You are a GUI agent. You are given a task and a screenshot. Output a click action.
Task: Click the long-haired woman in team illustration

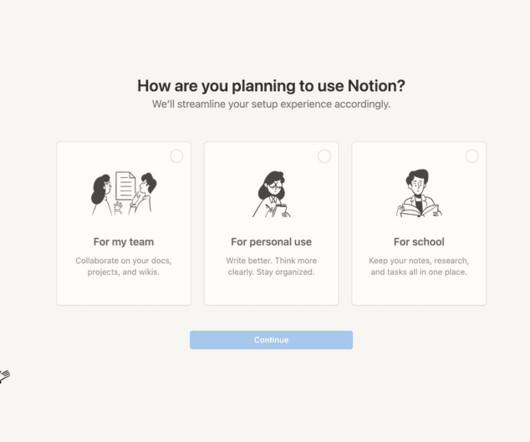pyautogui.click(x=102, y=195)
